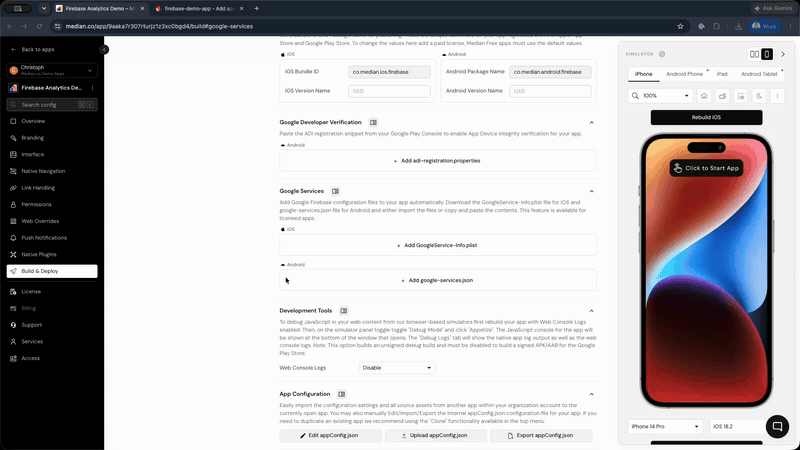Click the iOS Bundle ID field

(389, 72)
